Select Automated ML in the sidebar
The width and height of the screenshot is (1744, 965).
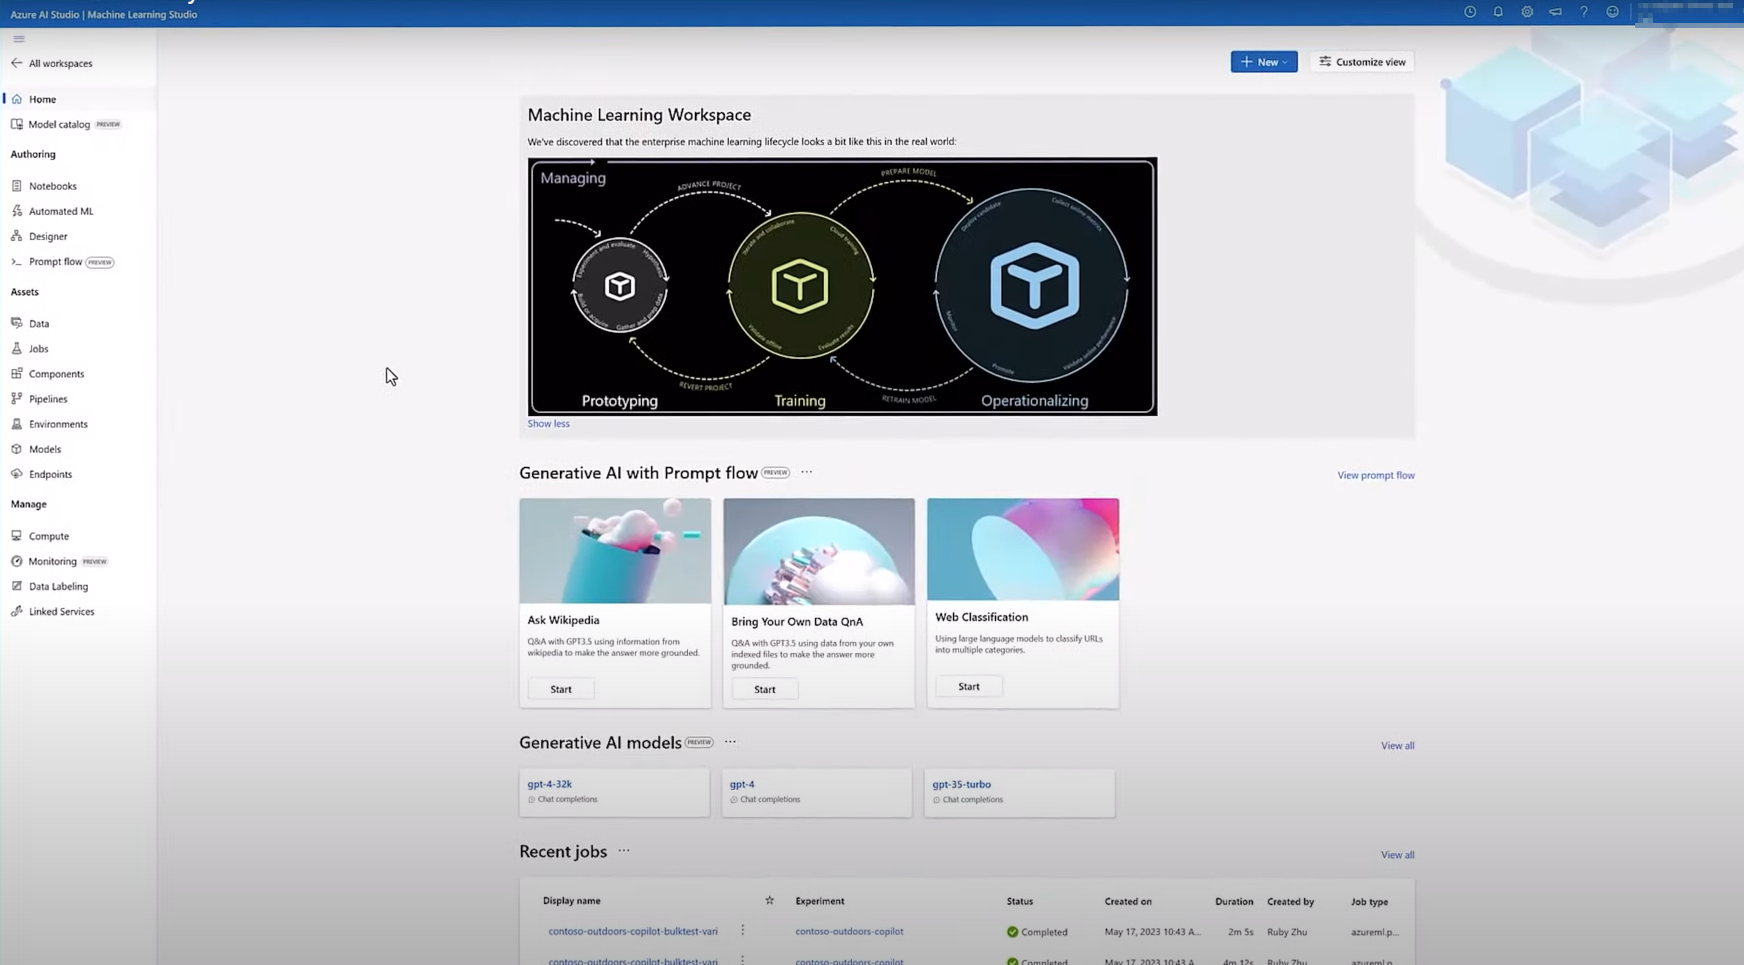(60, 211)
